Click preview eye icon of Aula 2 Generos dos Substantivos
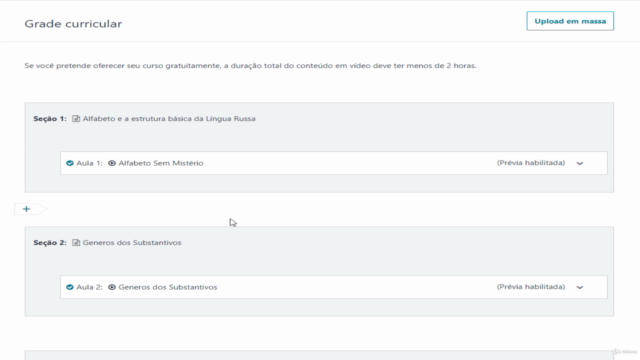The width and height of the screenshot is (640, 360). [x=112, y=287]
